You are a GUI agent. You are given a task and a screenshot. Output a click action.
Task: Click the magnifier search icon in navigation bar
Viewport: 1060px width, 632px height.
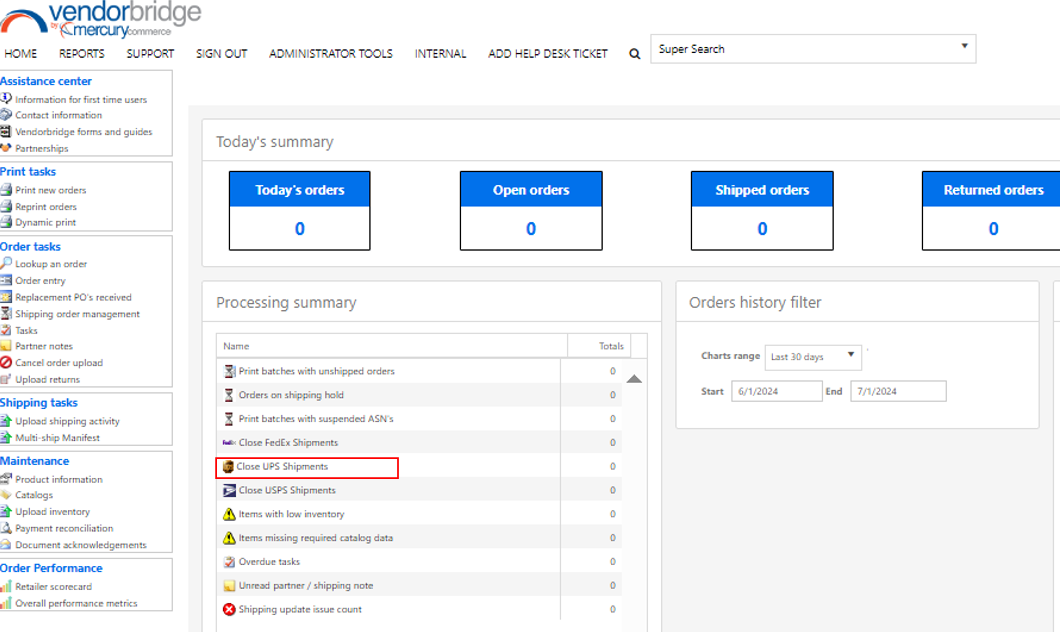coord(634,53)
